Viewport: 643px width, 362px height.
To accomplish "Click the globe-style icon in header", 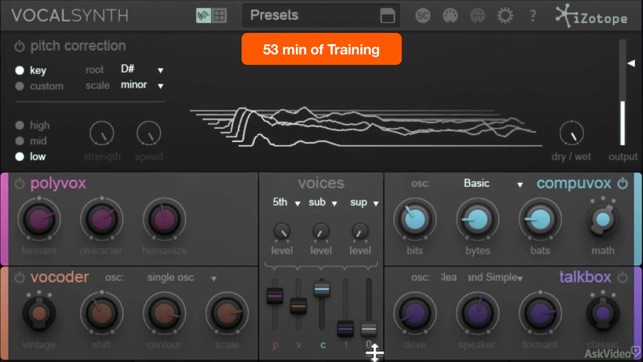I will (477, 16).
